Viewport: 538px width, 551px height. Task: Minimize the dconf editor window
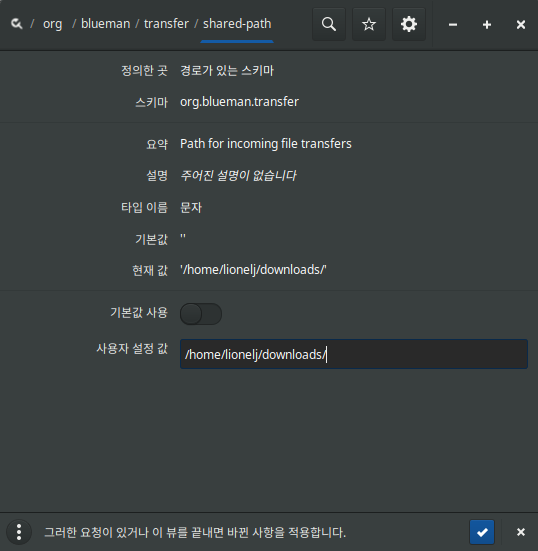tap(453, 25)
